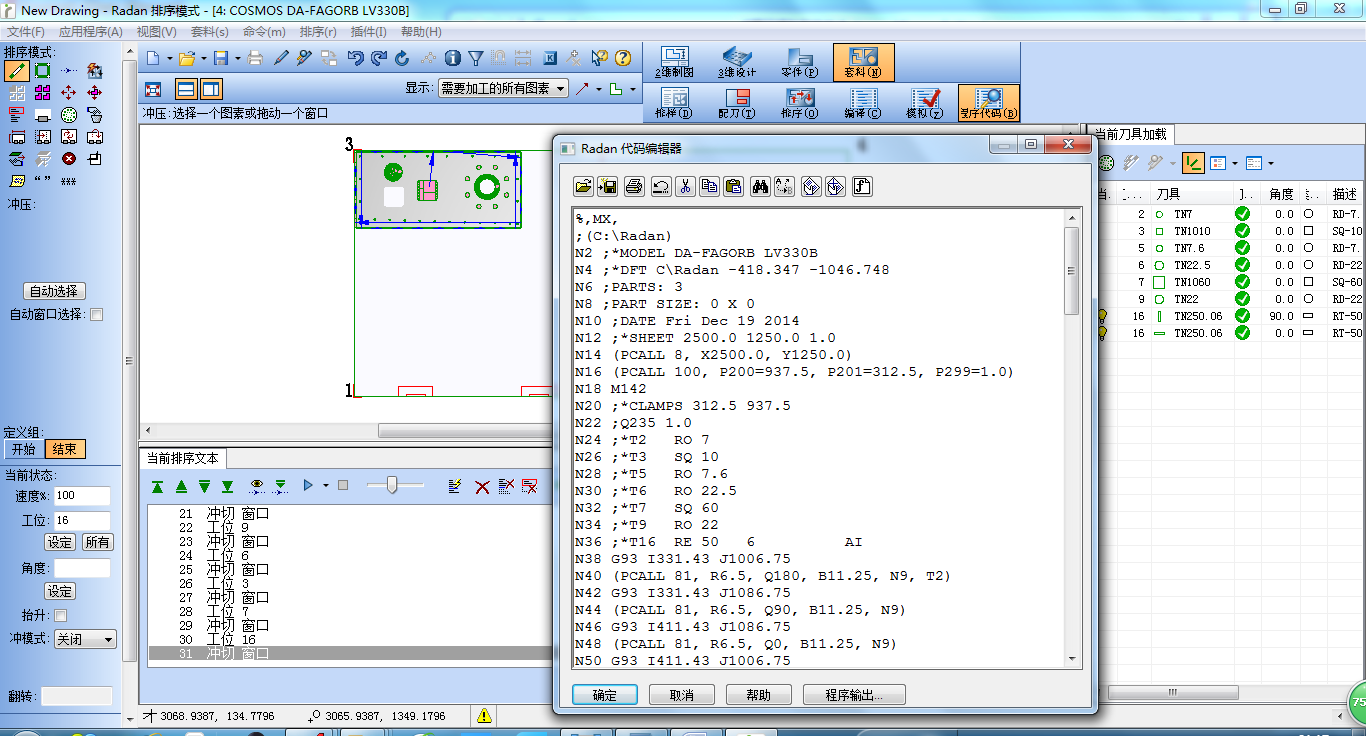Select the pencil tool in 排序模式 palette
This screenshot has width=1366, height=736.
point(16,71)
